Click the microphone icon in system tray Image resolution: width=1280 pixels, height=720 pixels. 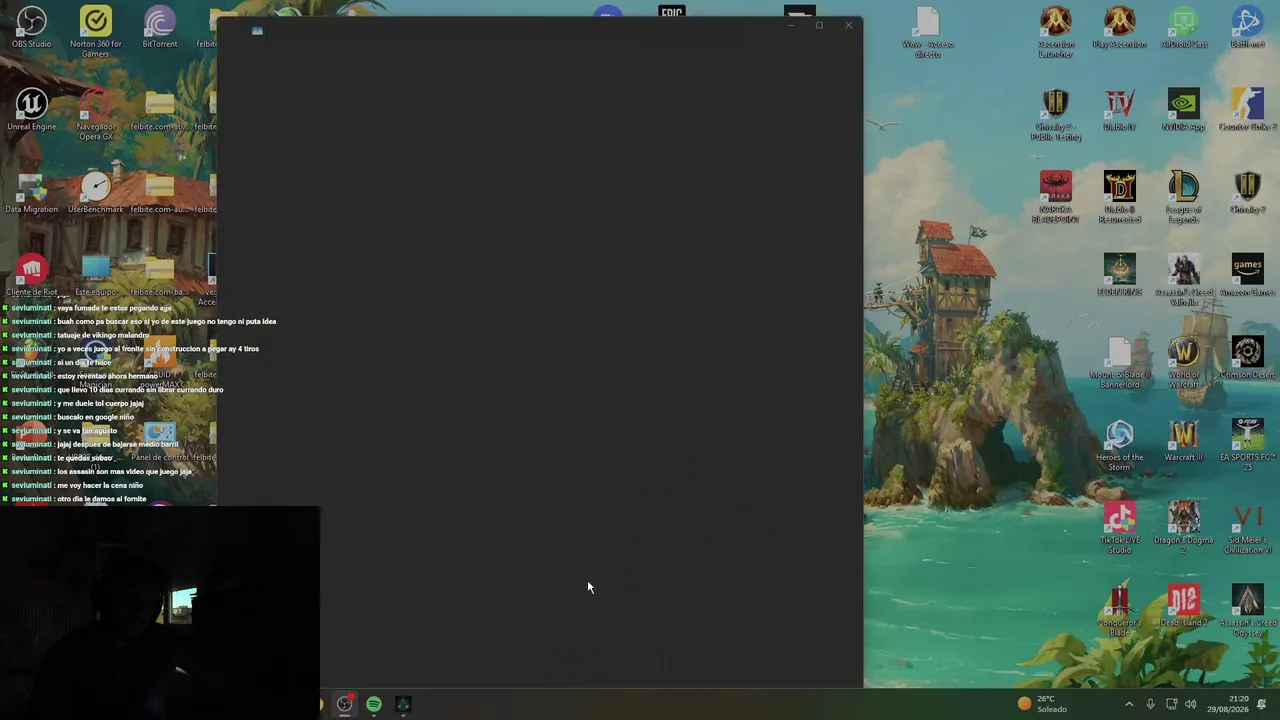pyautogui.click(x=1150, y=704)
